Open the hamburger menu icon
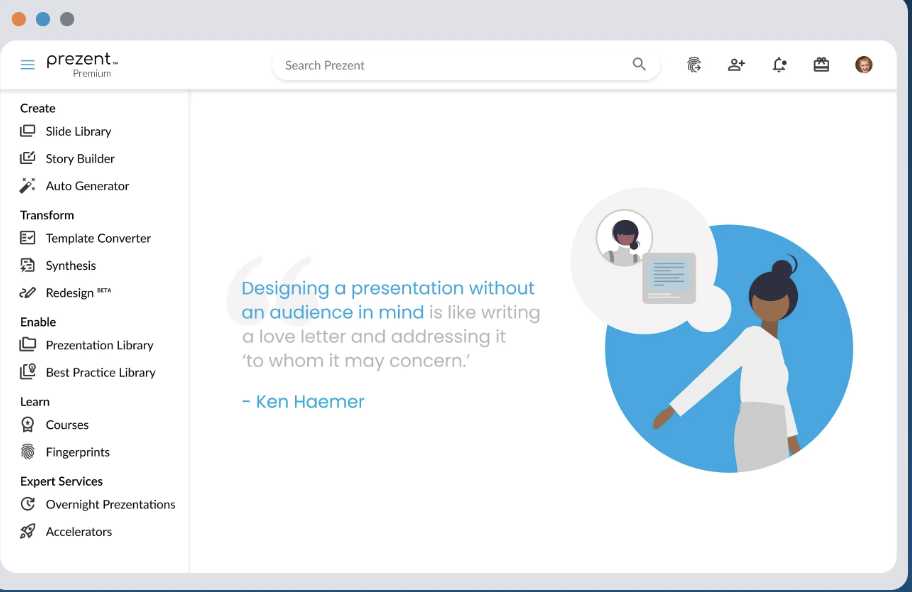This screenshot has width=912, height=592. pos(27,65)
